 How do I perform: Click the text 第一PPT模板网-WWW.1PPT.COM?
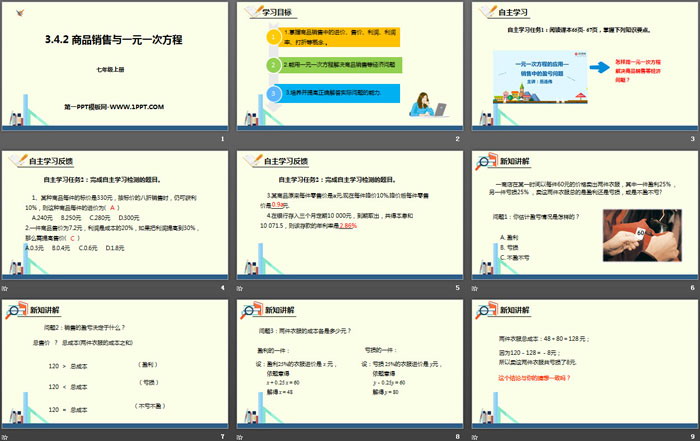[x=114, y=107]
